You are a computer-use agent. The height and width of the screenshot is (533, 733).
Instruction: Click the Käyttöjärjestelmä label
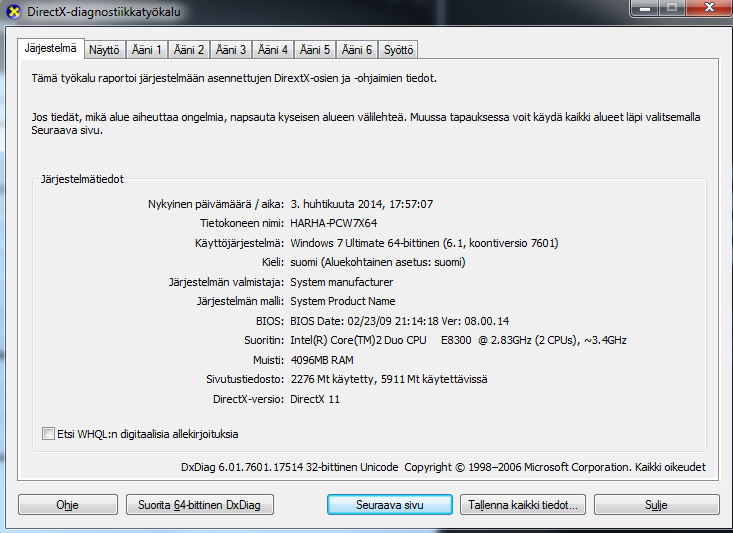click(x=239, y=243)
